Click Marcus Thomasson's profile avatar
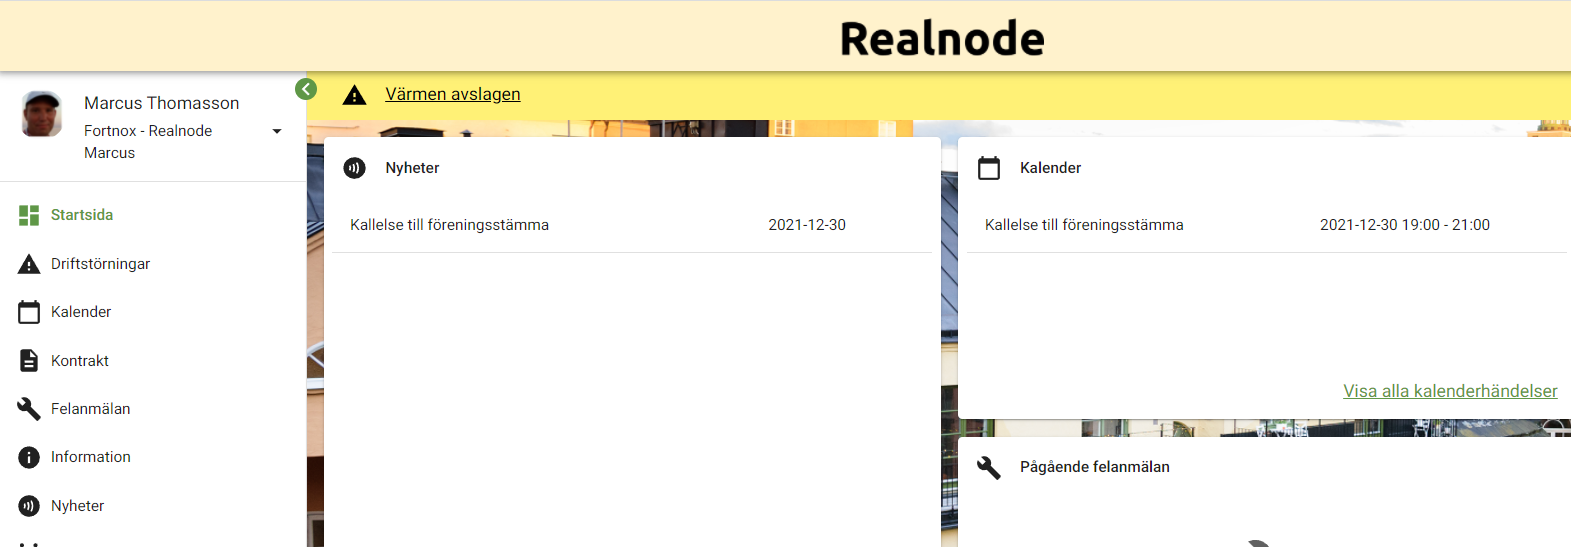The width and height of the screenshot is (1571, 547). click(x=42, y=114)
